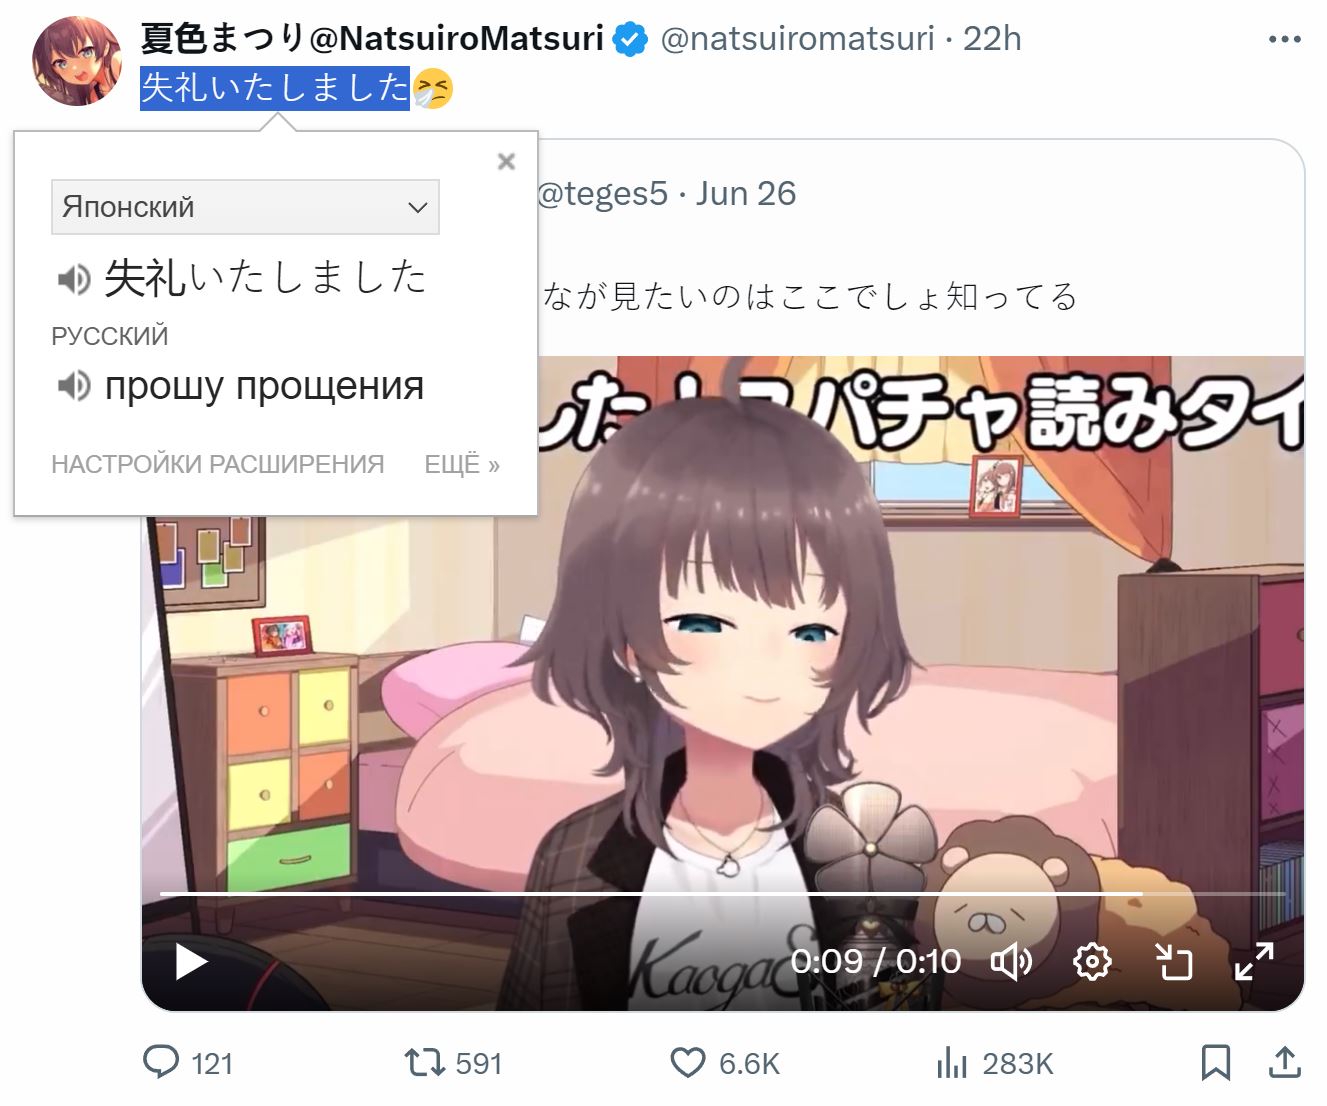Listen to the Russian translation 'прошу прощения'
Screen dimensions: 1327x1106
[74, 385]
